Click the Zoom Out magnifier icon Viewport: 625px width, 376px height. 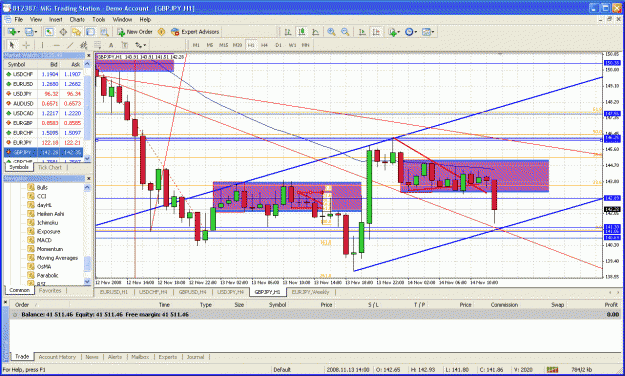coord(345,31)
